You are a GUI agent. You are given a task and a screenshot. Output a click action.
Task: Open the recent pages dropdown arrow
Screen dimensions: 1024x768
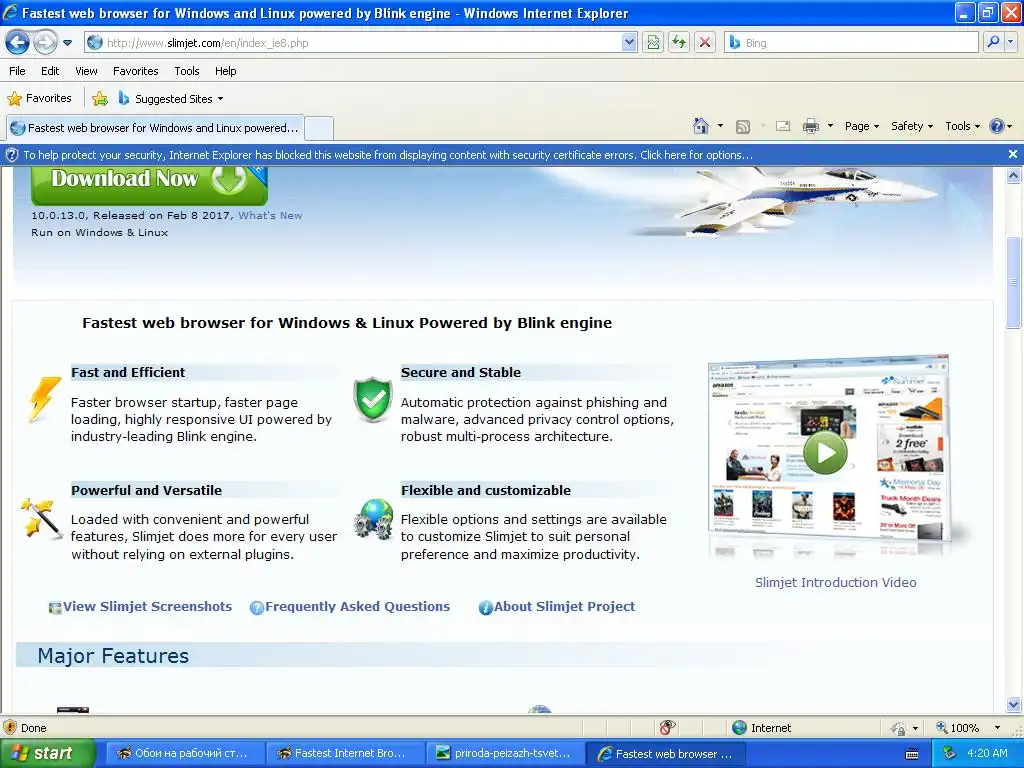pyautogui.click(x=67, y=43)
